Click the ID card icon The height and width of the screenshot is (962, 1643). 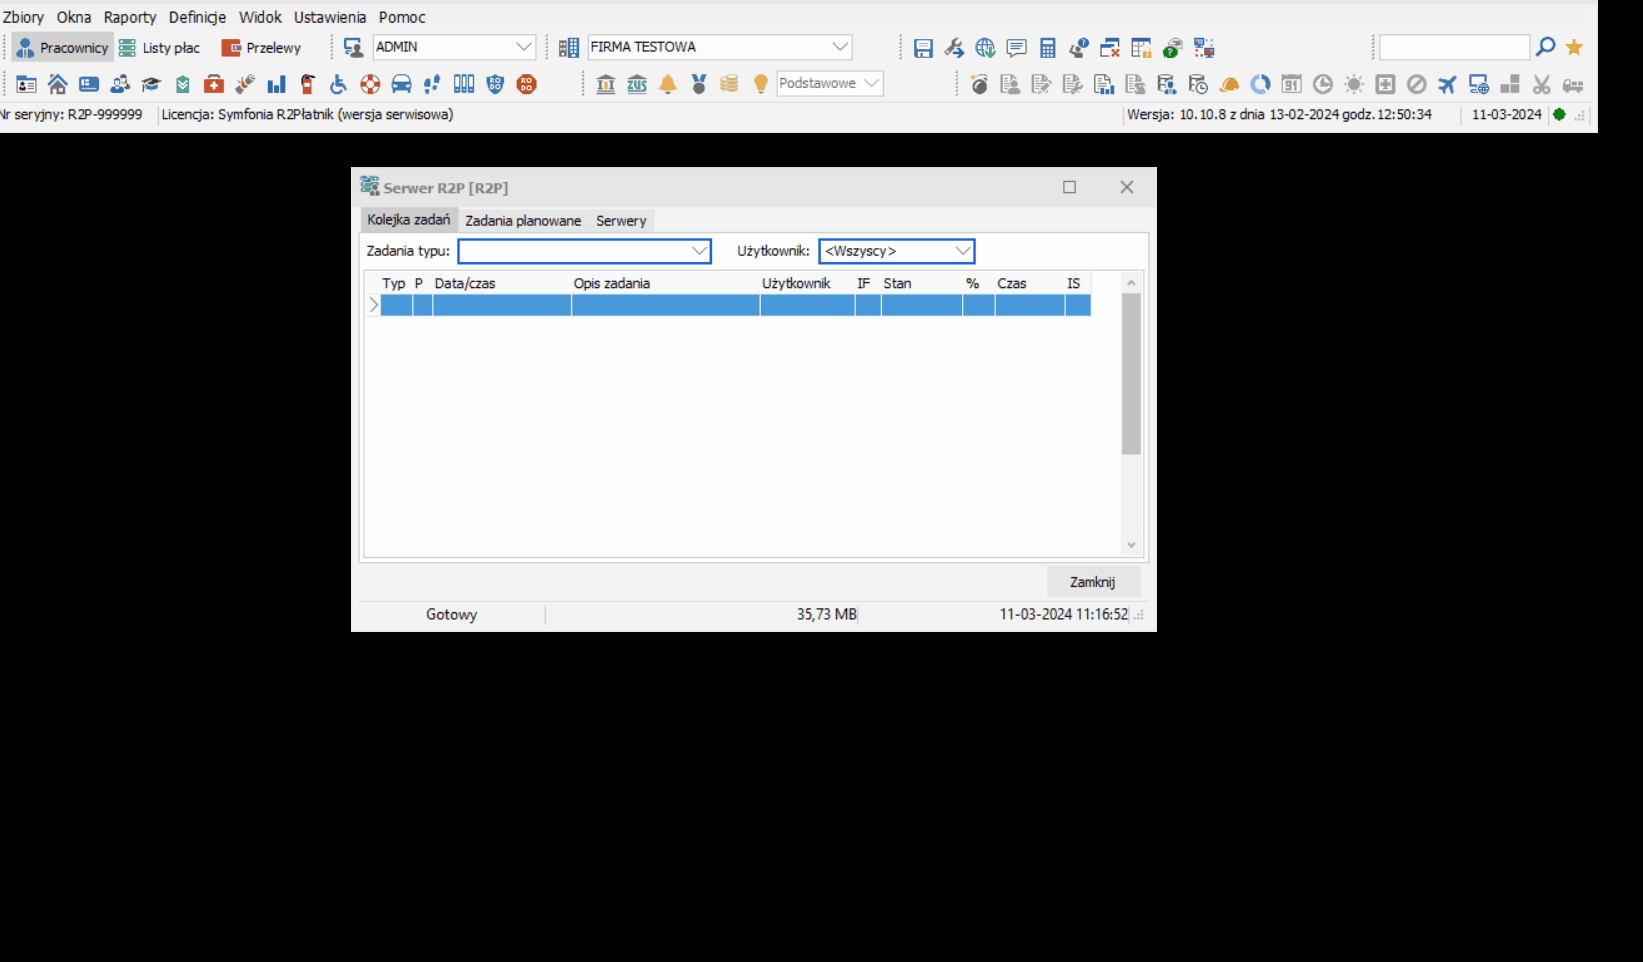pyautogui.click(x=27, y=84)
